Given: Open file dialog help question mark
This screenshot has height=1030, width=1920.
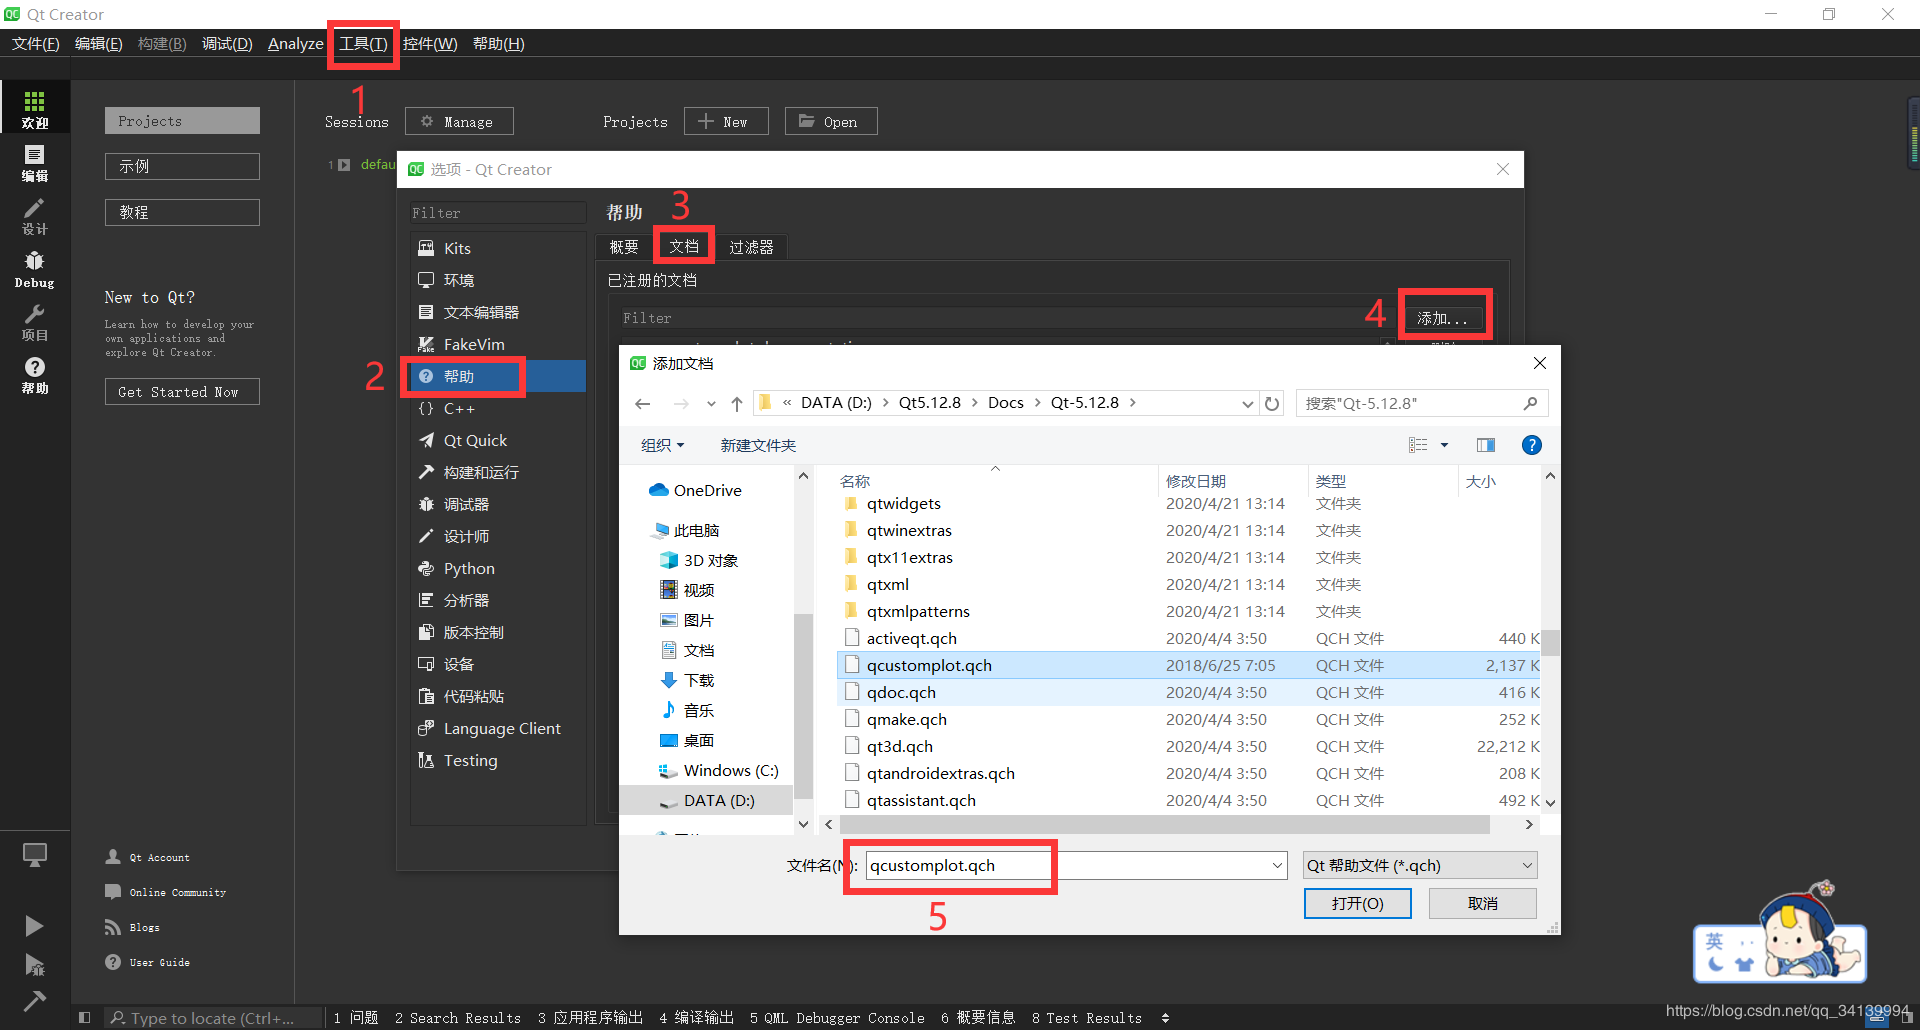Looking at the screenshot, I should pyautogui.click(x=1531, y=445).
